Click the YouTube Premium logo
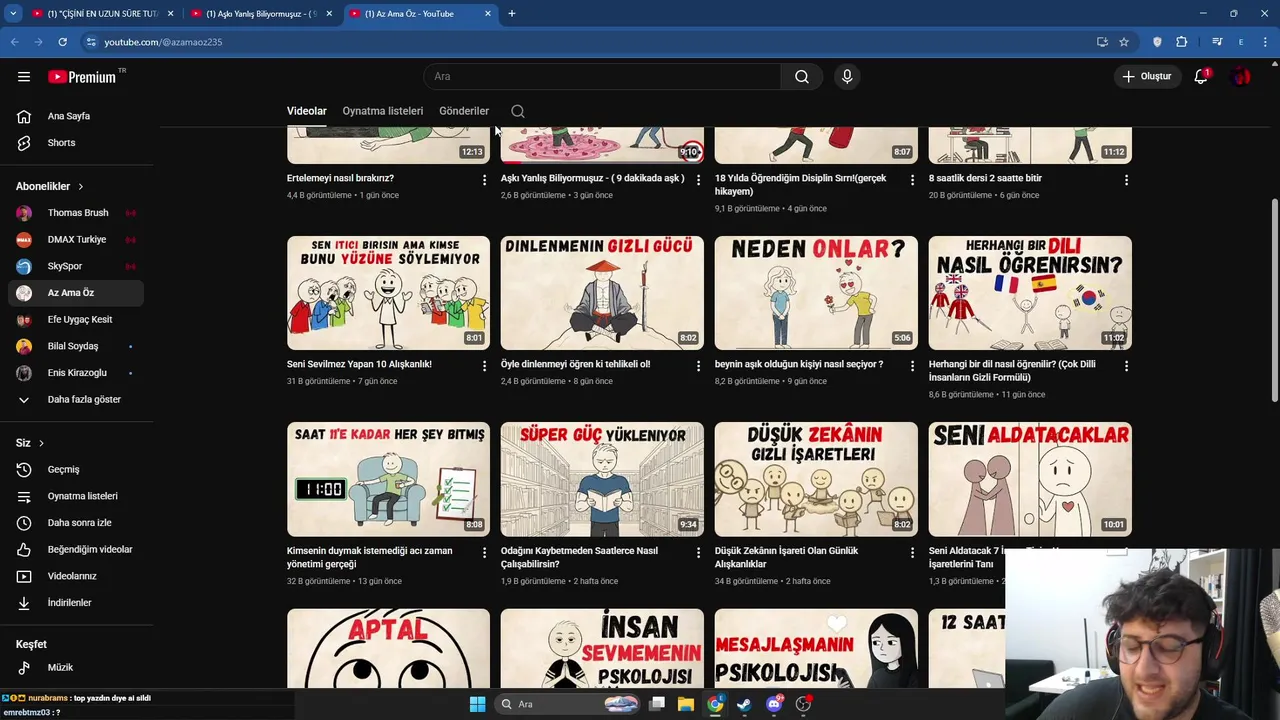Viewport: 1280px width, 720px height. point(84,77)
